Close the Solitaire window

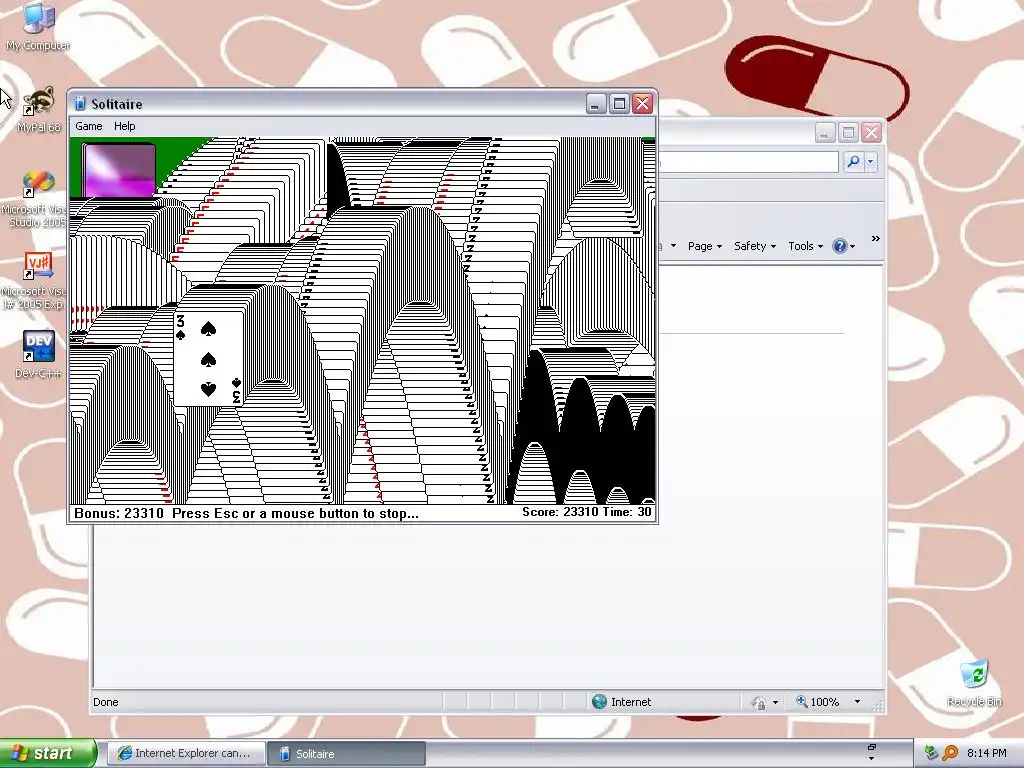click(x=643, y=104)
